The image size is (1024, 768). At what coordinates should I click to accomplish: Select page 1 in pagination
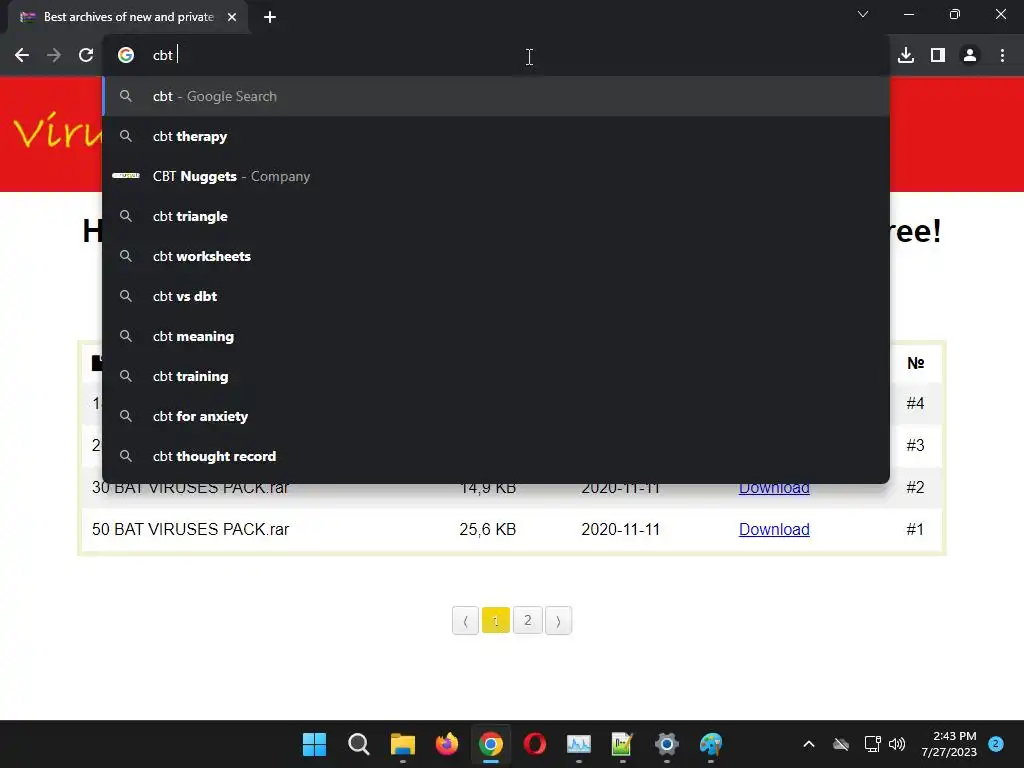click(496, 620)
